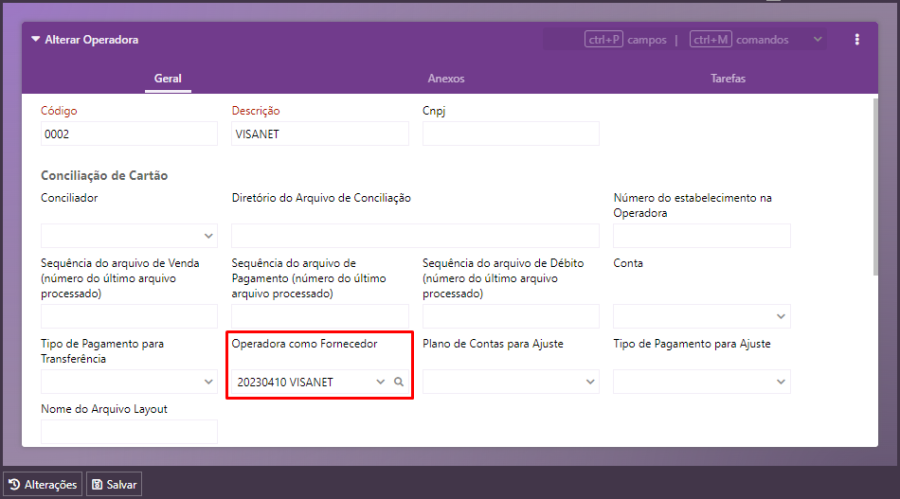Click Número do estabelecimento na Operadora field

tap(701, 236)
